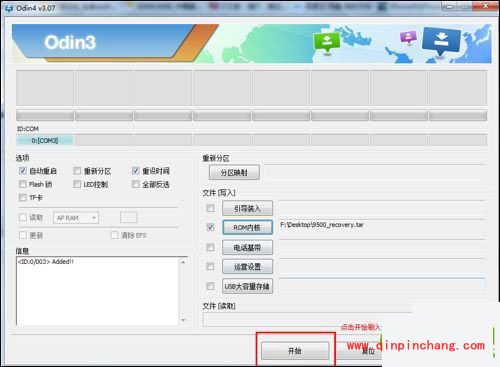Toggle the 自动重启 checkbox
The image size is (500, 367).
click(23, 171)
